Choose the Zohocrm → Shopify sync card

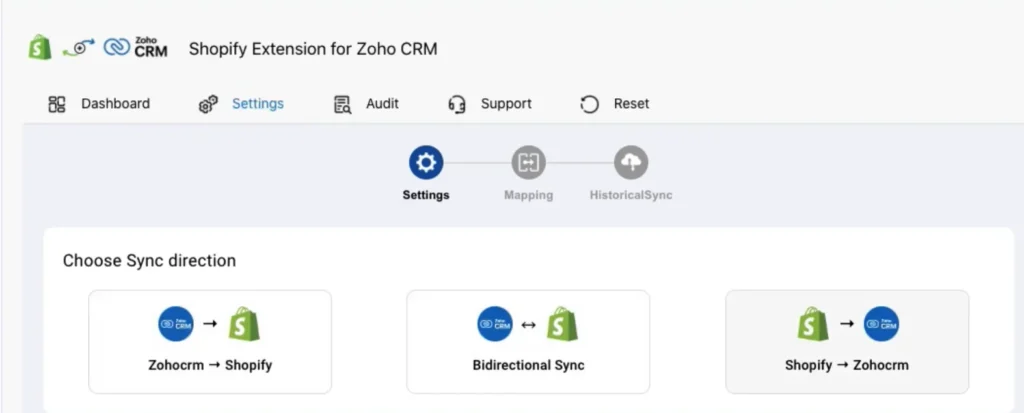coord(210,342)
